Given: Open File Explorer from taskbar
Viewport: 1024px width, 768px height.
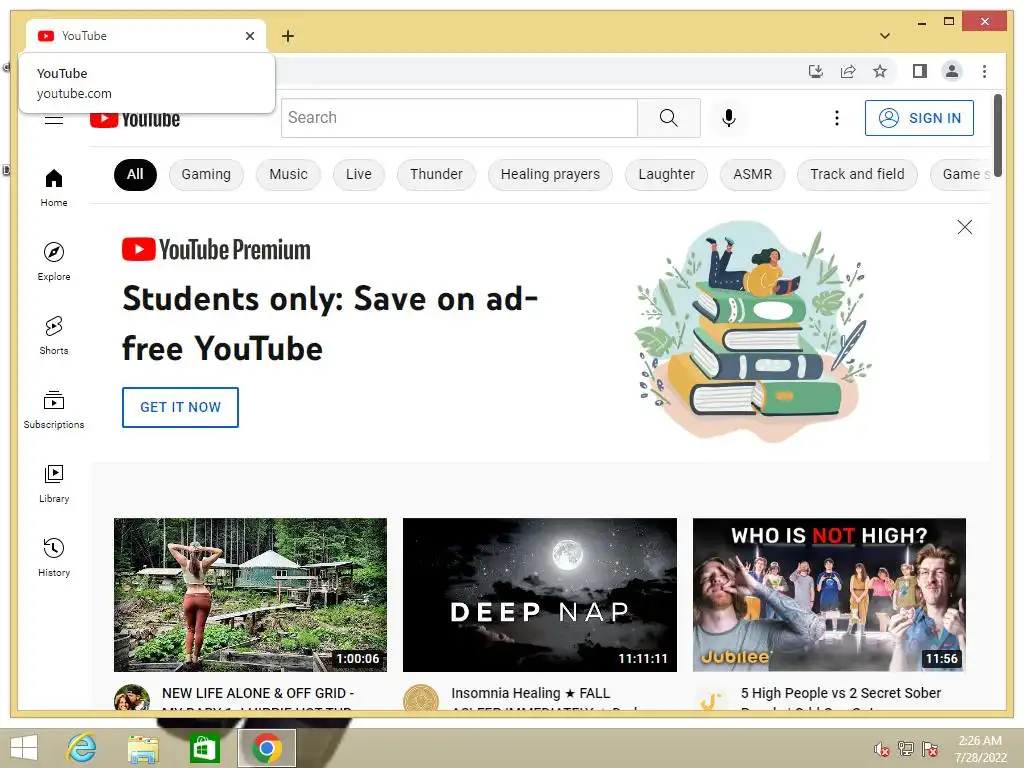Looking at the screenshot, I should 143,748.
